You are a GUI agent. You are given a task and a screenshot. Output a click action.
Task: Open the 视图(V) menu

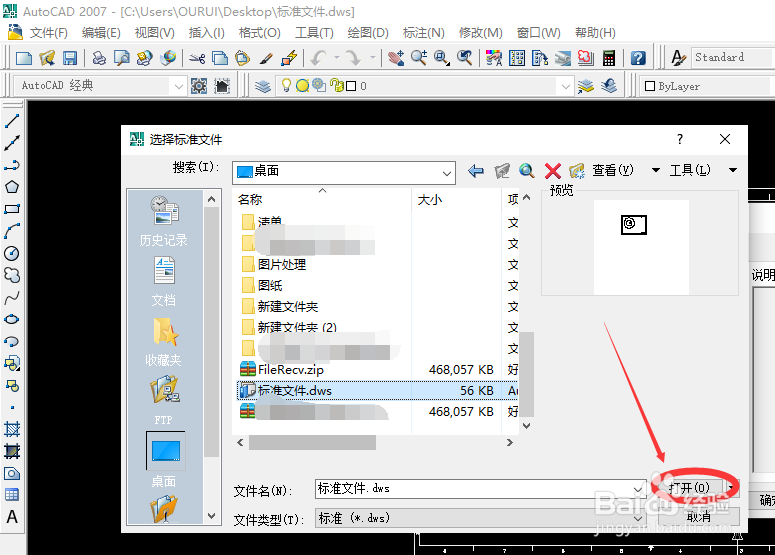click(x=155, y=33)
